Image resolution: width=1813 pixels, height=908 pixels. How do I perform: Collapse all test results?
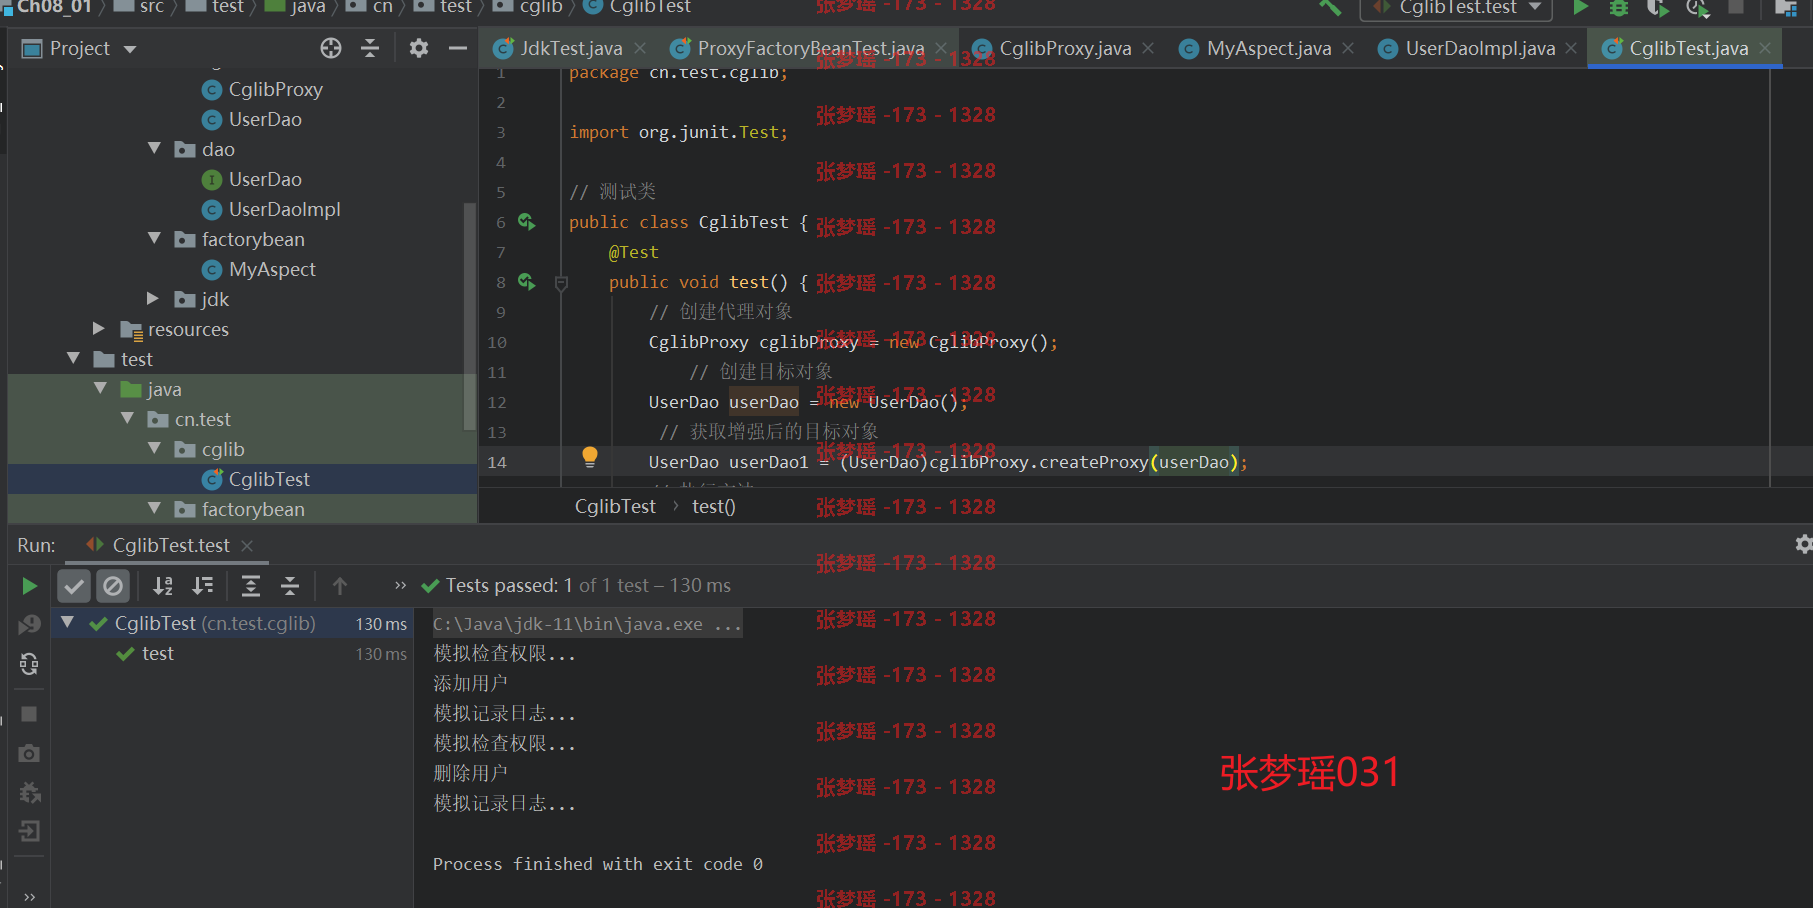pos(290,586)
